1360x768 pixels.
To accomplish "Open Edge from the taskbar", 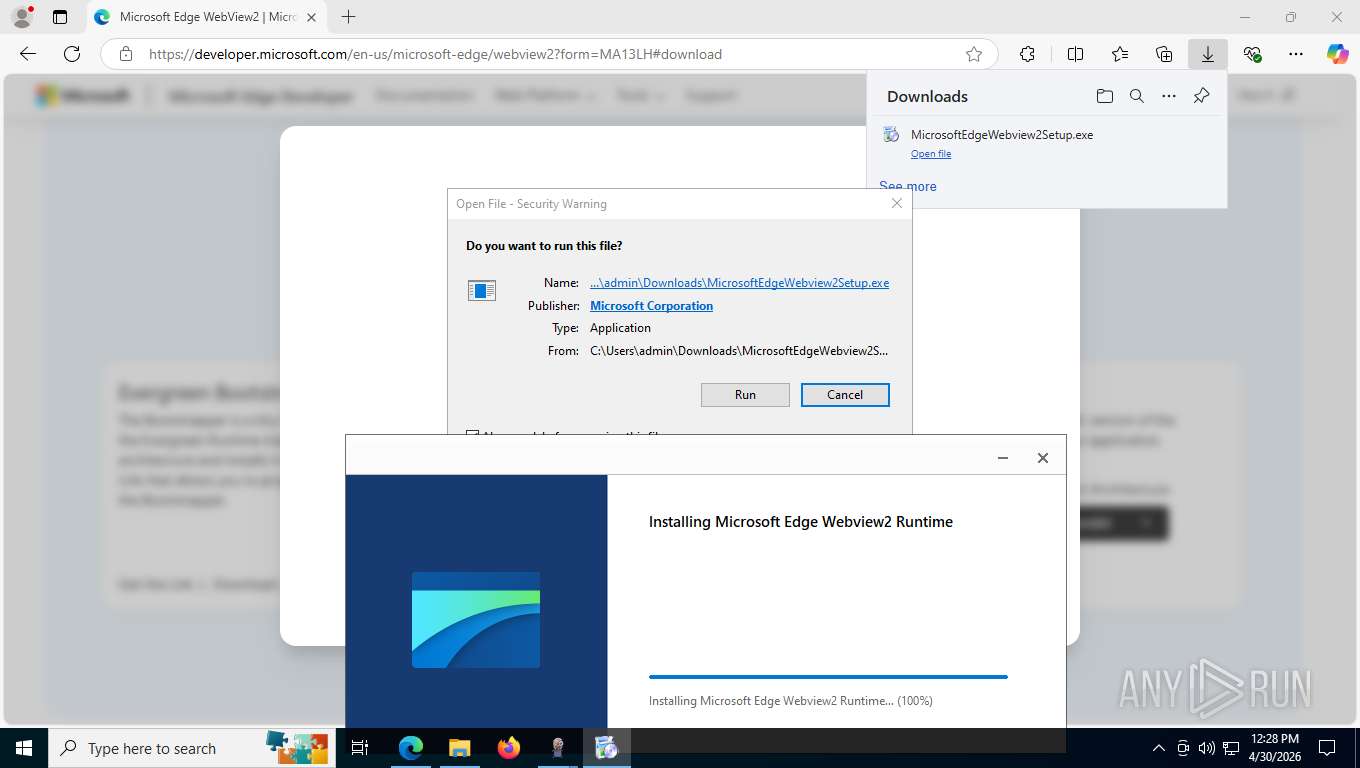I will (x=410, y=748).
